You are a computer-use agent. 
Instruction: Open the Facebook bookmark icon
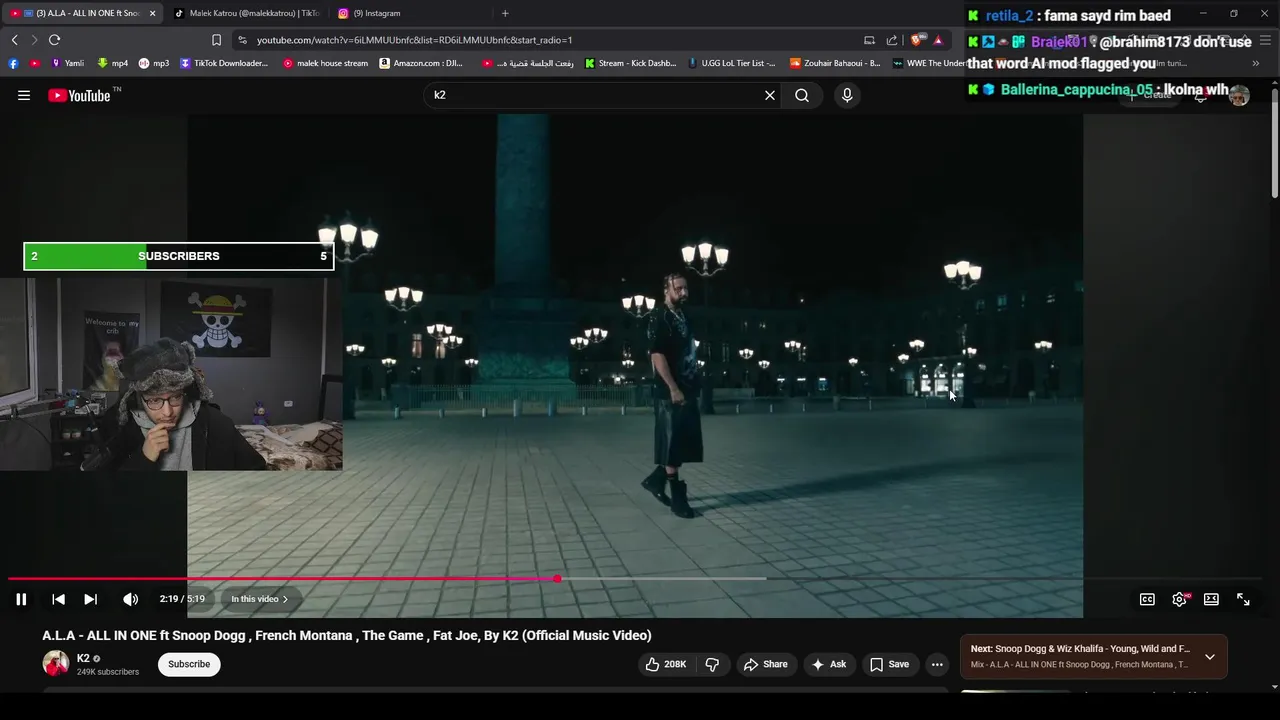[13, 63]
